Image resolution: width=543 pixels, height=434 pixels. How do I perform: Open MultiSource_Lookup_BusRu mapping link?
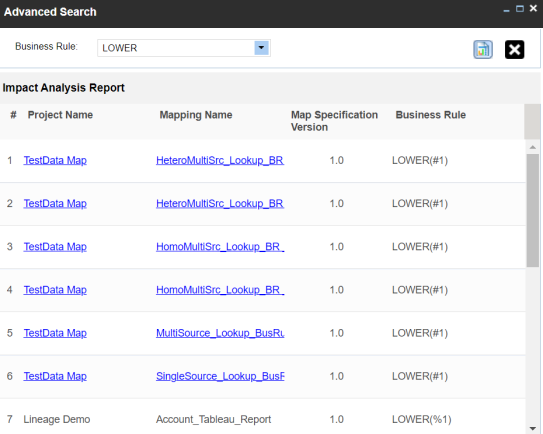click(220, 333)
